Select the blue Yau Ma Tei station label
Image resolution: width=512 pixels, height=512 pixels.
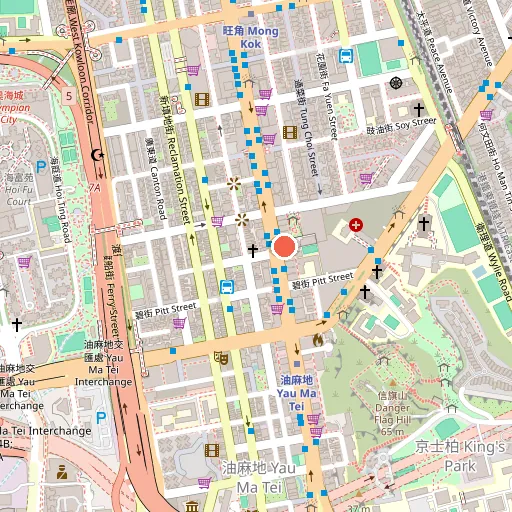click(x=296, y=393)
